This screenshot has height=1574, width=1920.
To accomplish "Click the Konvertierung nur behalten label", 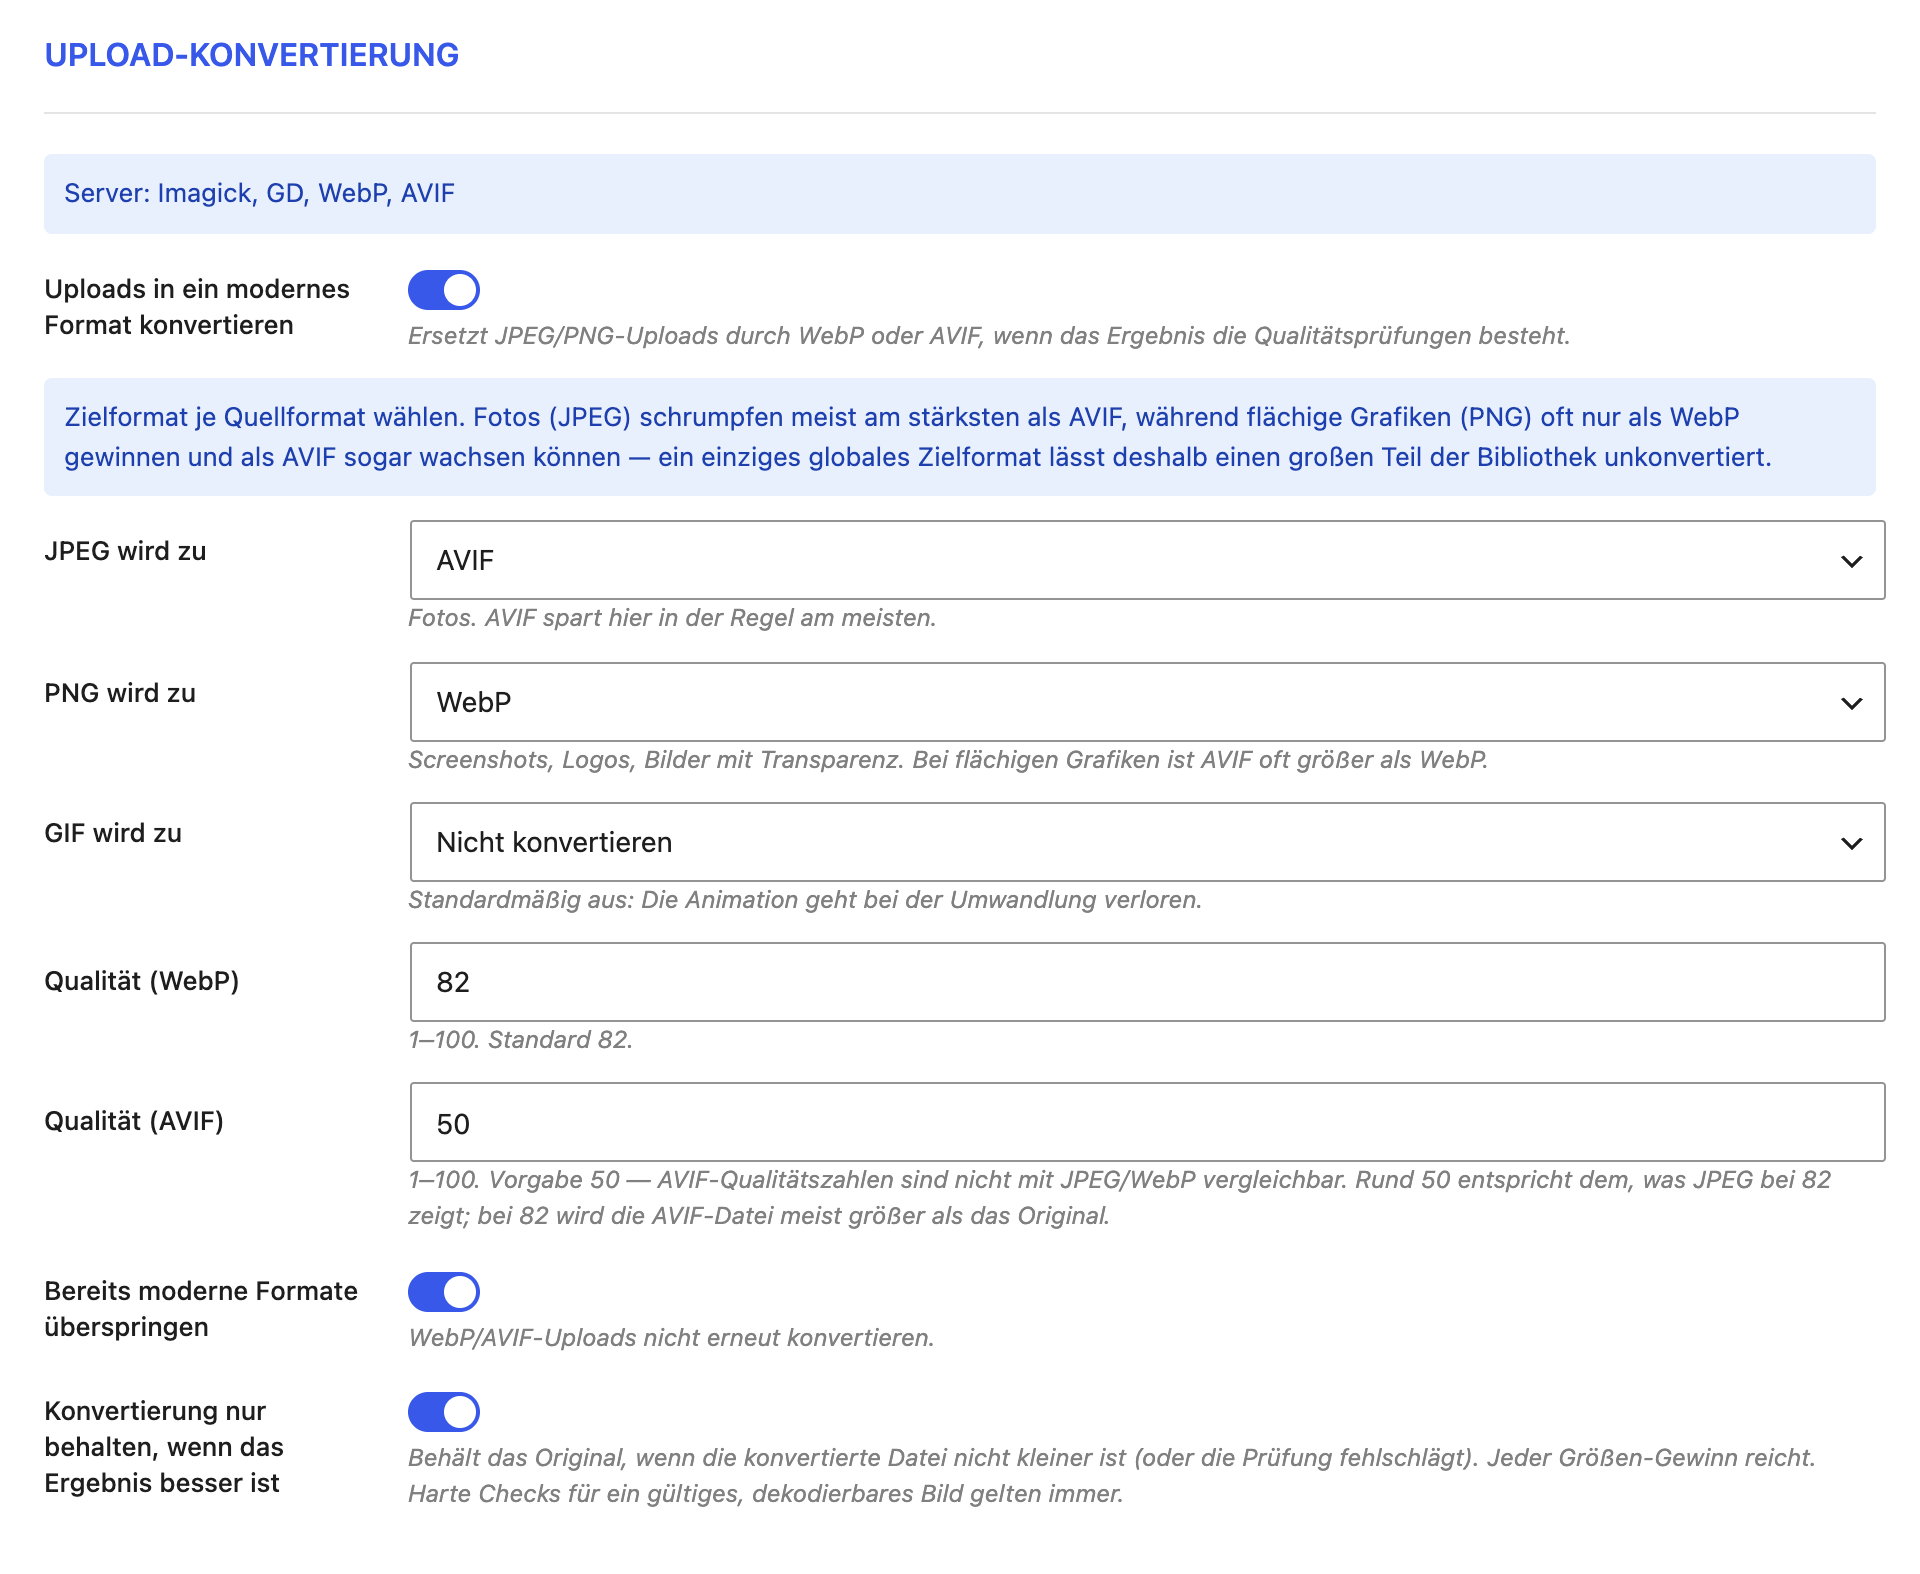I will coord(165,1447).
